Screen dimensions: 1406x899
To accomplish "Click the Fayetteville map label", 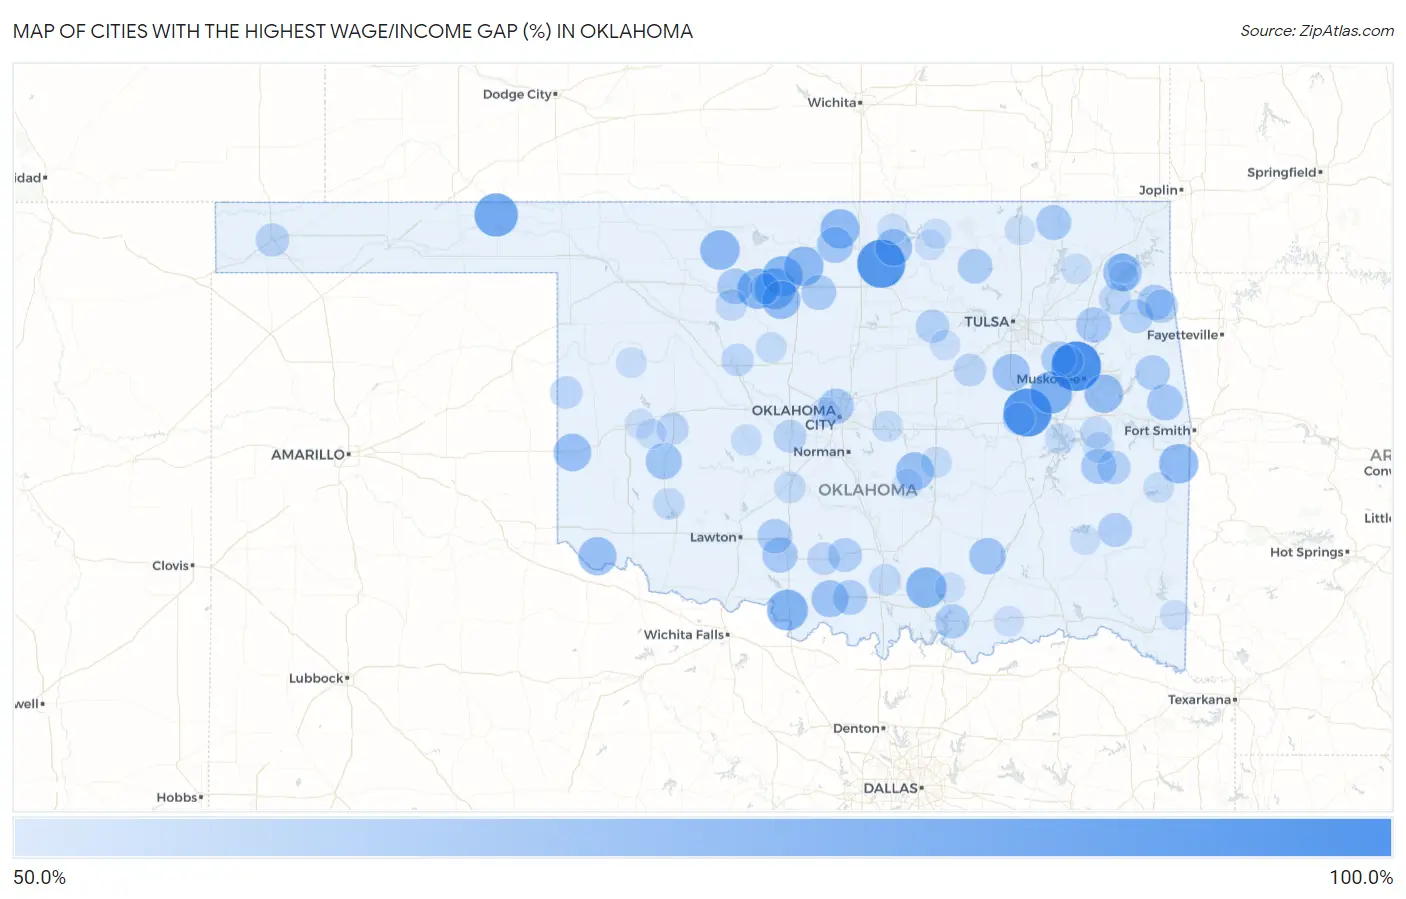I will click(x=1182, y=335).
